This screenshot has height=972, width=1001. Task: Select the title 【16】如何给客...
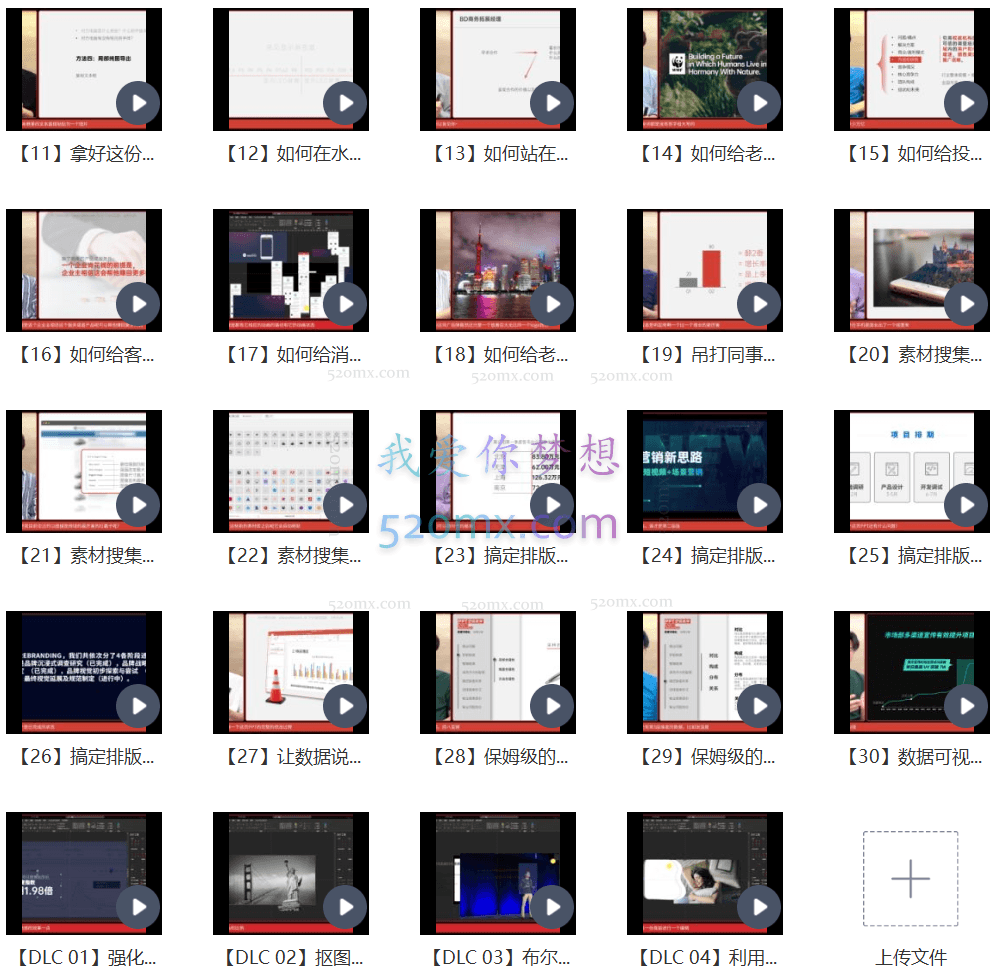pyautogui.click(x=84, y=355)
